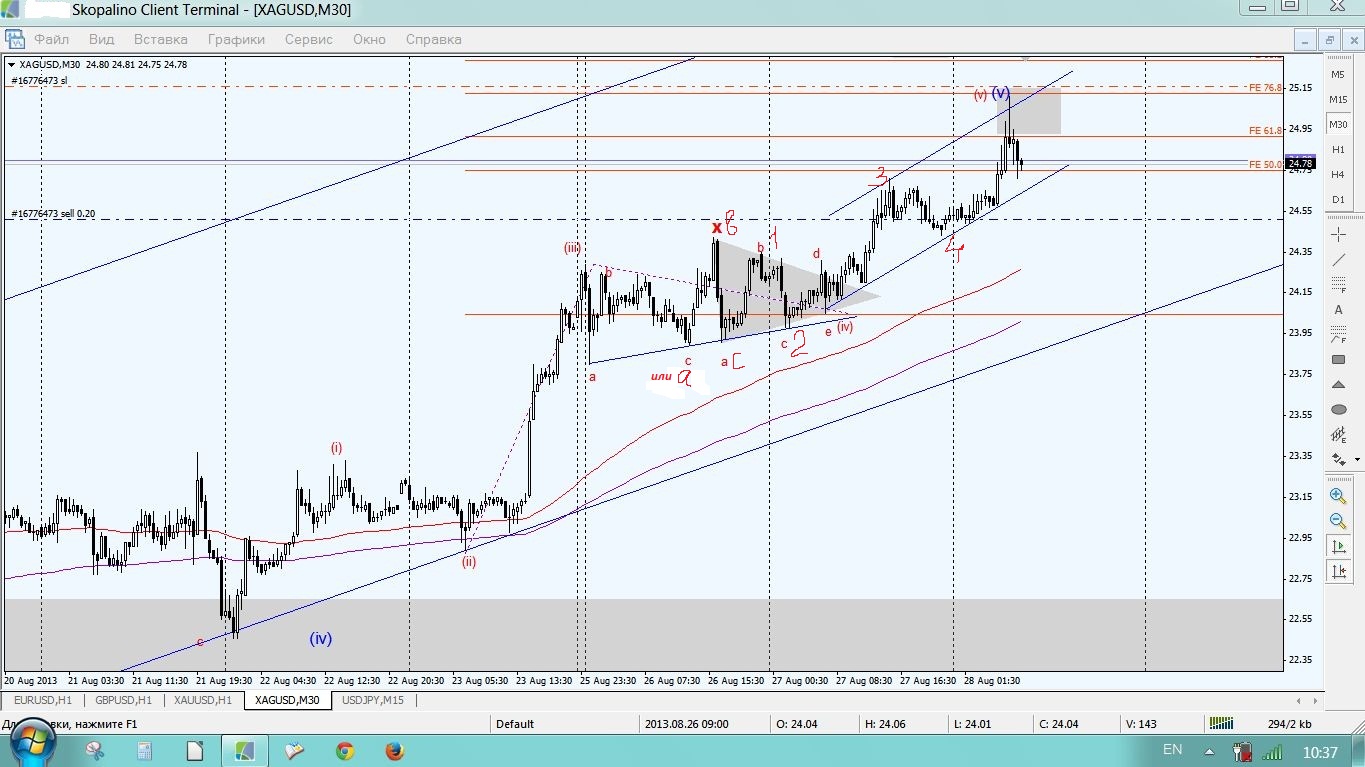Toggle chart shift button
This screenshot has height=767, width=1365.
click(1338, 571)
